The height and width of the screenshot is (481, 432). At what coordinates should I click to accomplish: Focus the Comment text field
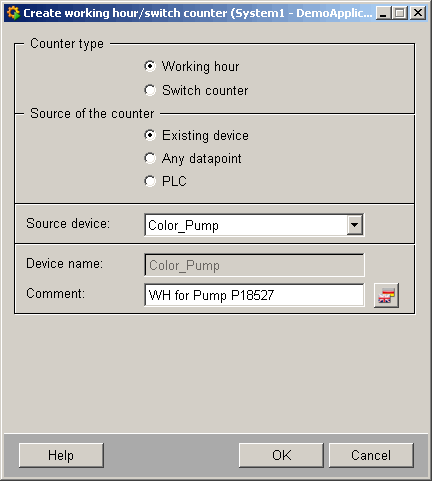point(254,295)
